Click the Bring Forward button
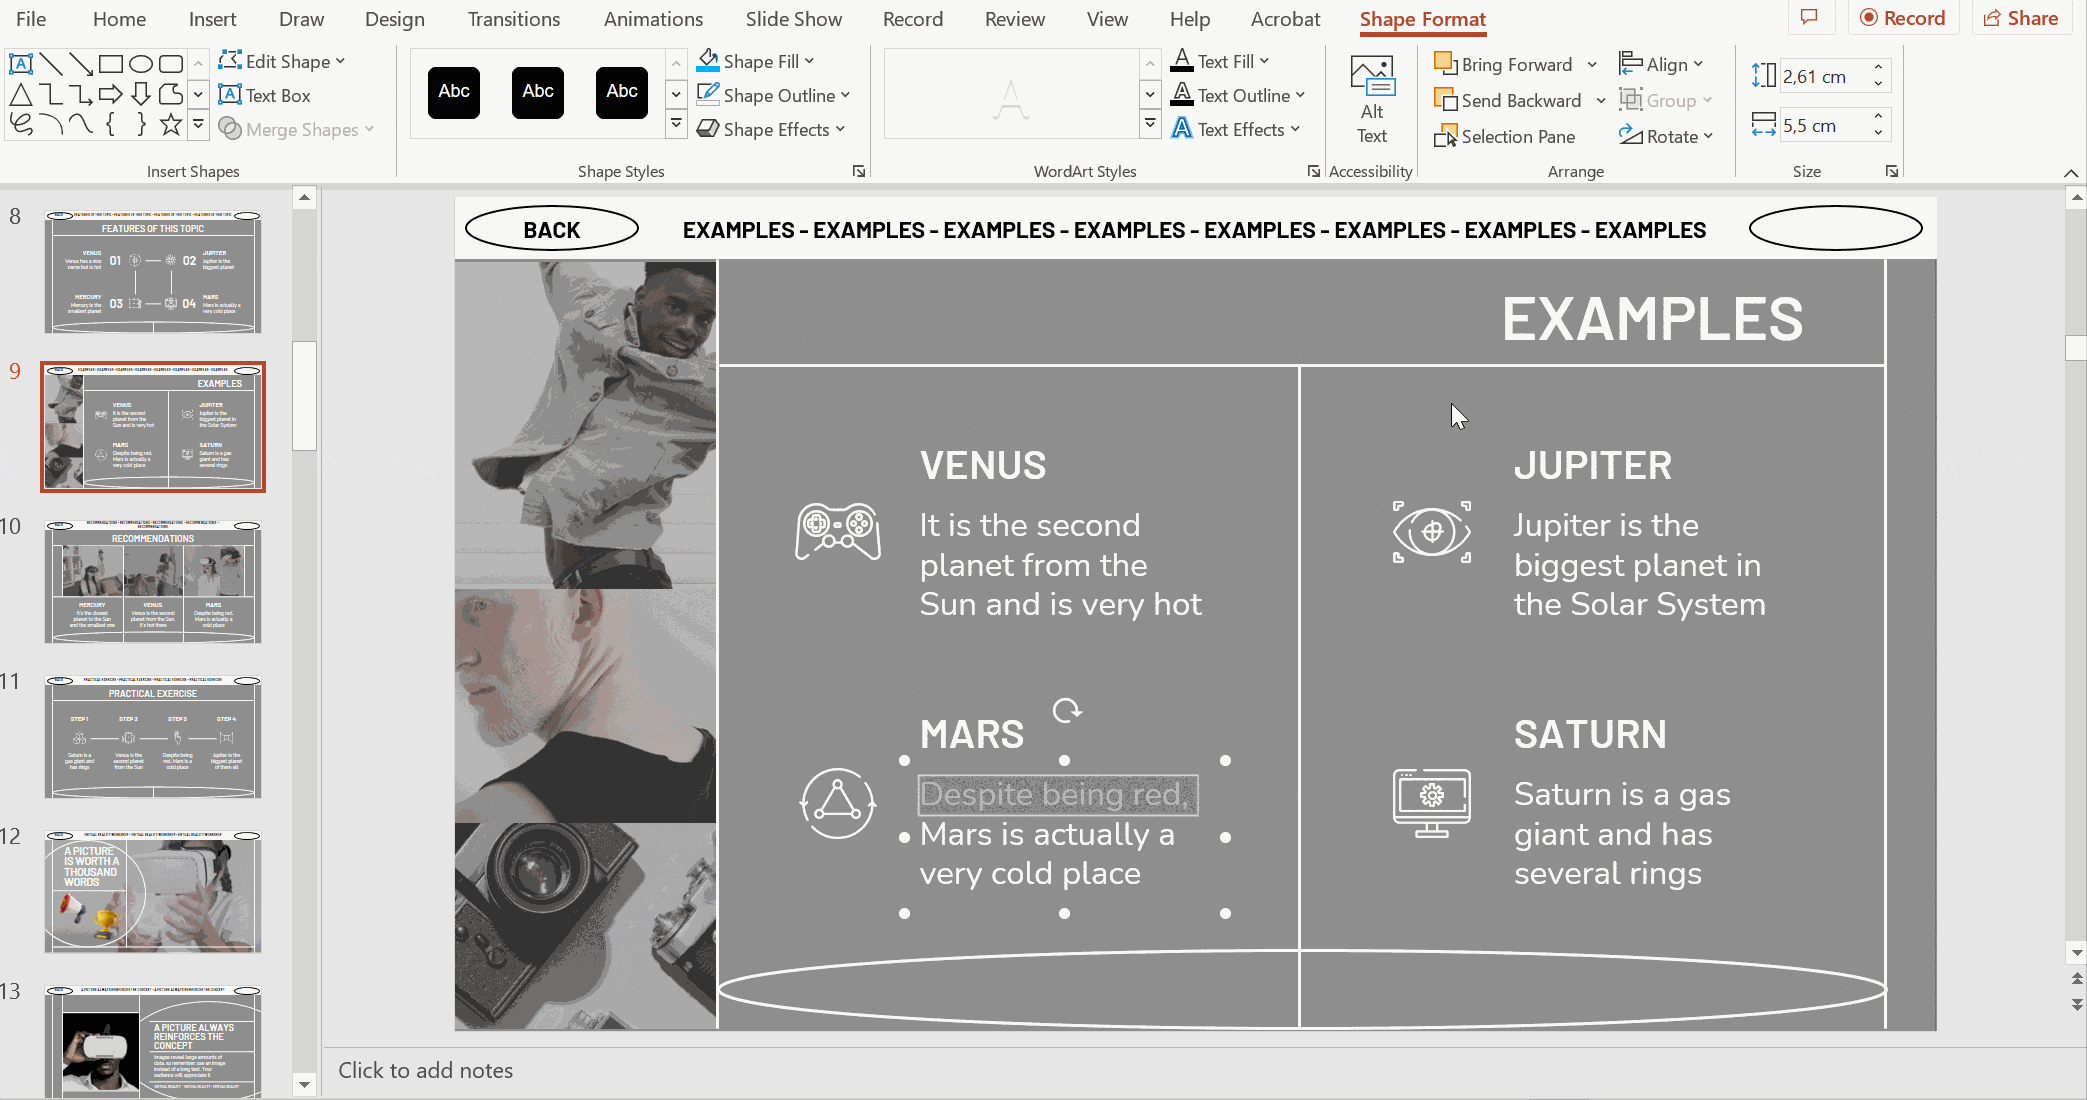 [x=1504, y=65]
